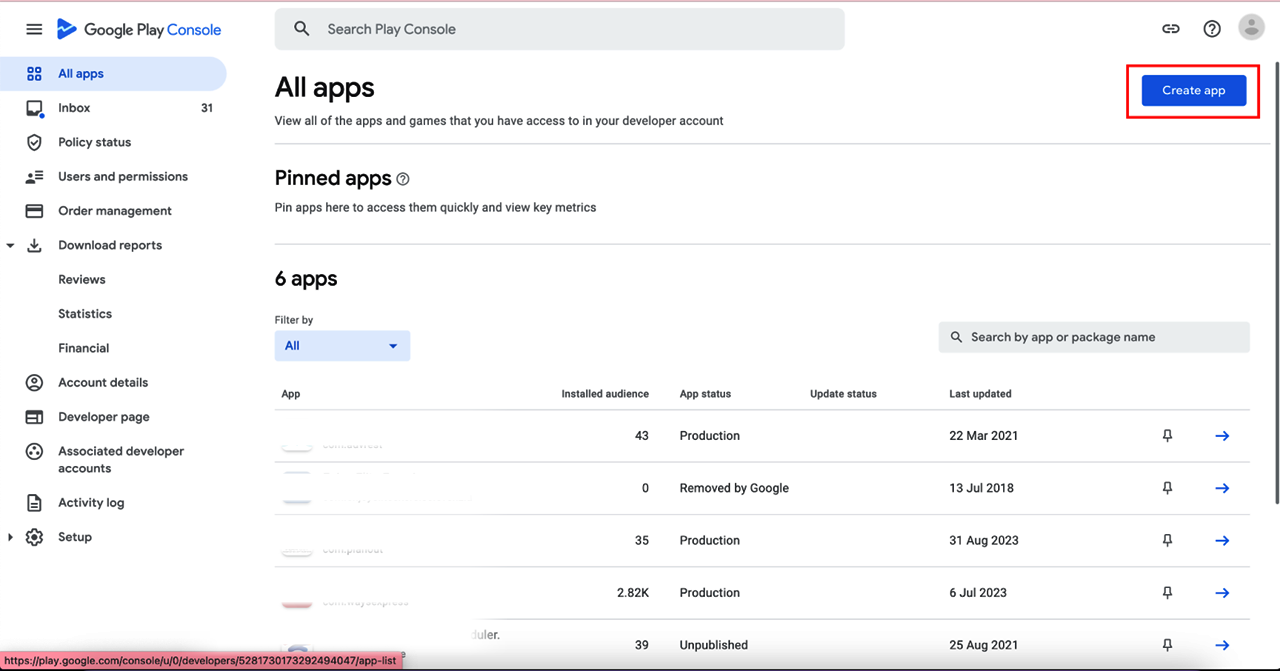Image resolution: width=1280 pixels, height=671 pixels.
Task: Open app updated 22 Mar 2021 via arrow
Action: pos(1222,436)
